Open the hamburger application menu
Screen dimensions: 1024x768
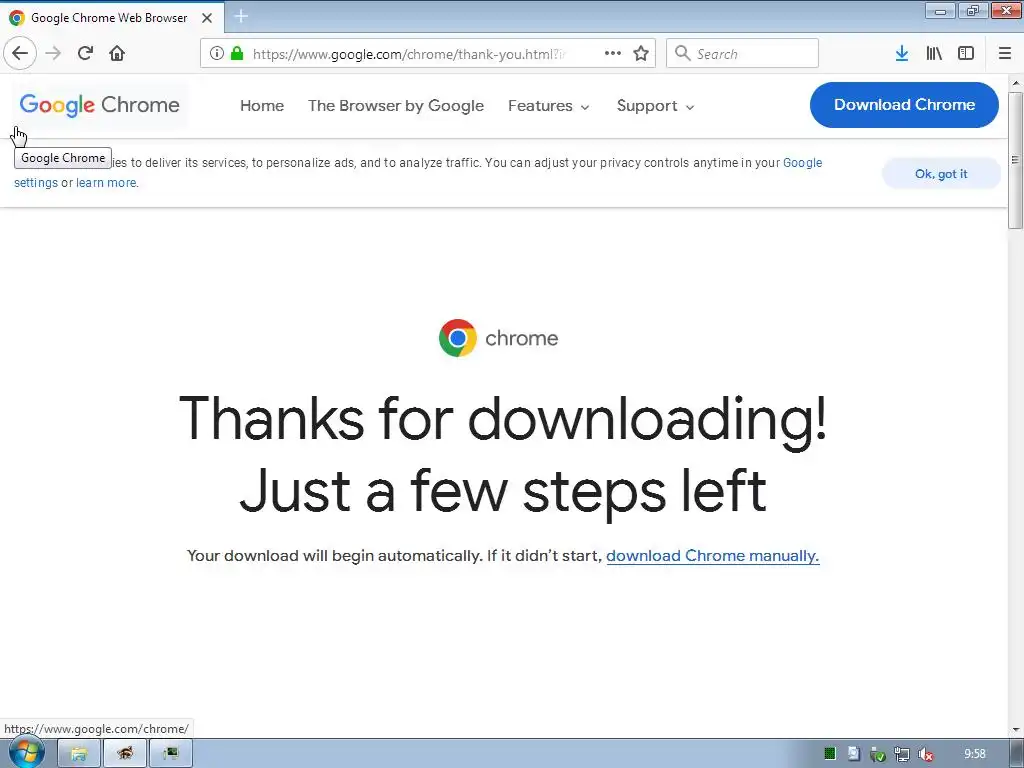(1005, 53)
